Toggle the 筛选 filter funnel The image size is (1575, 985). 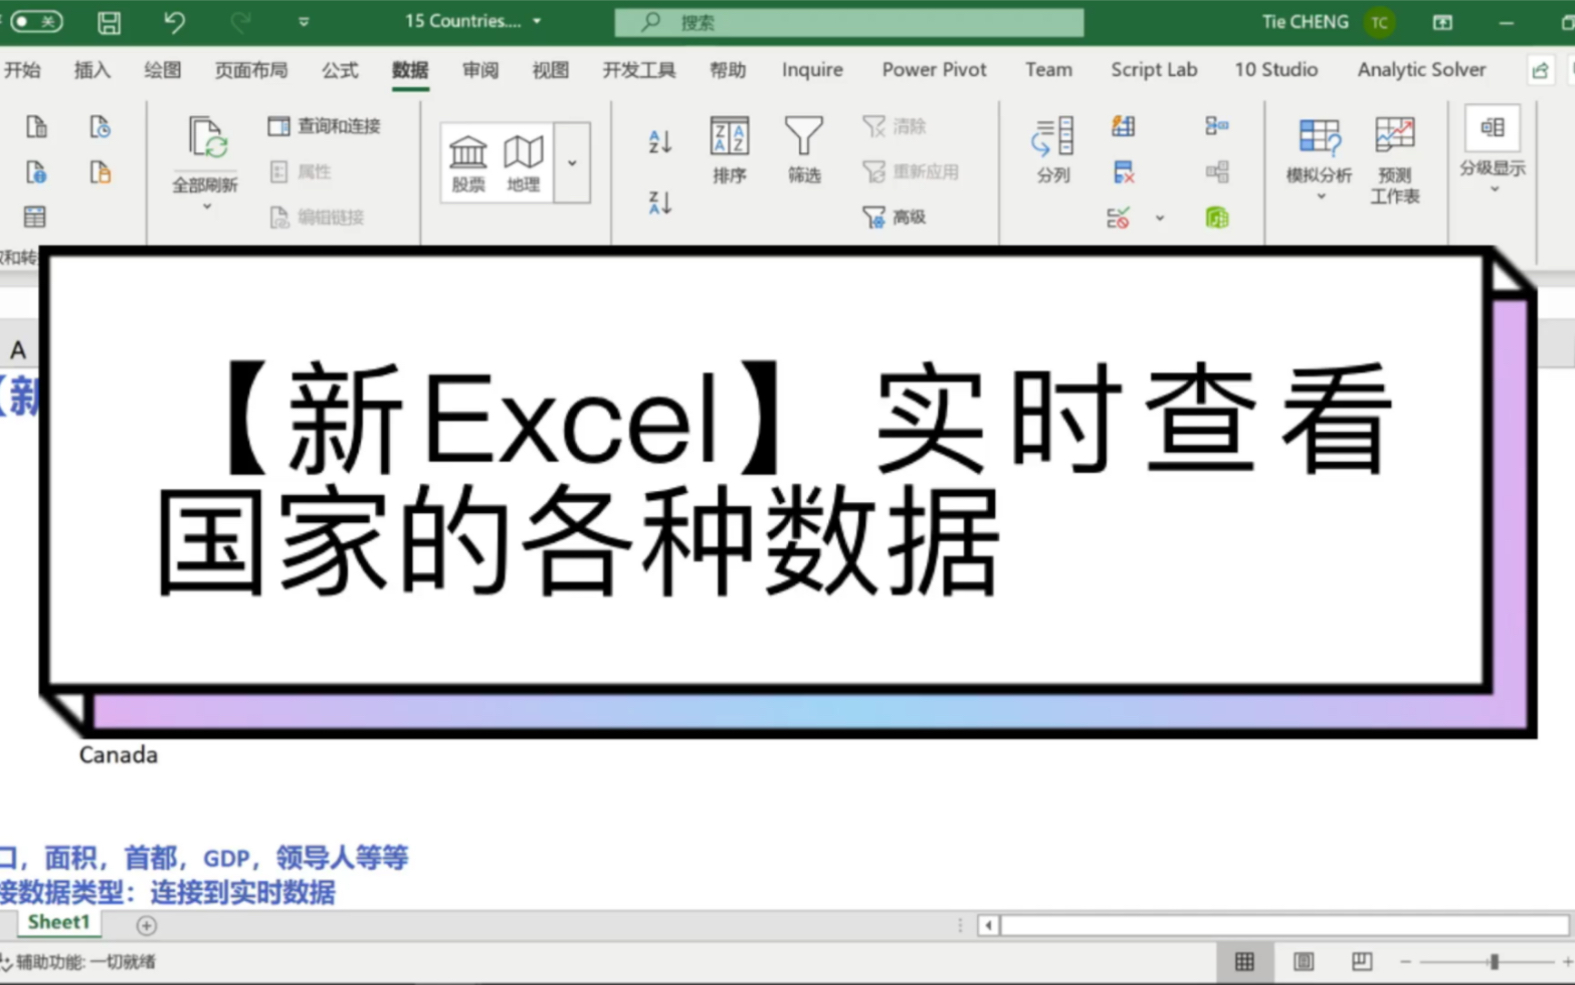coord(804,150)
